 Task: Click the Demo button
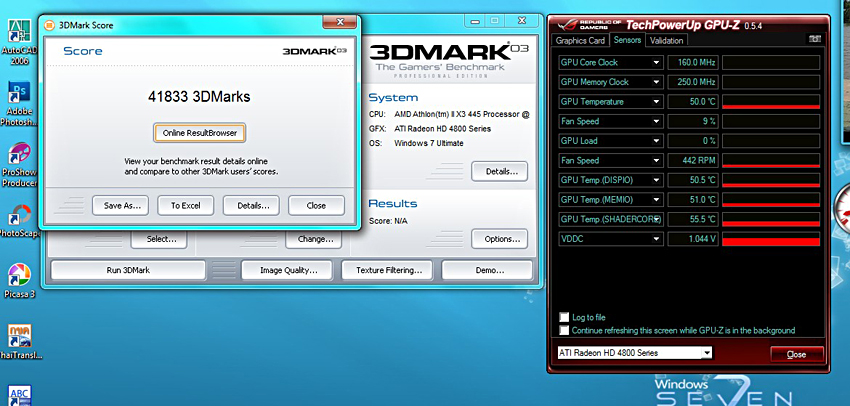[487, 270]
